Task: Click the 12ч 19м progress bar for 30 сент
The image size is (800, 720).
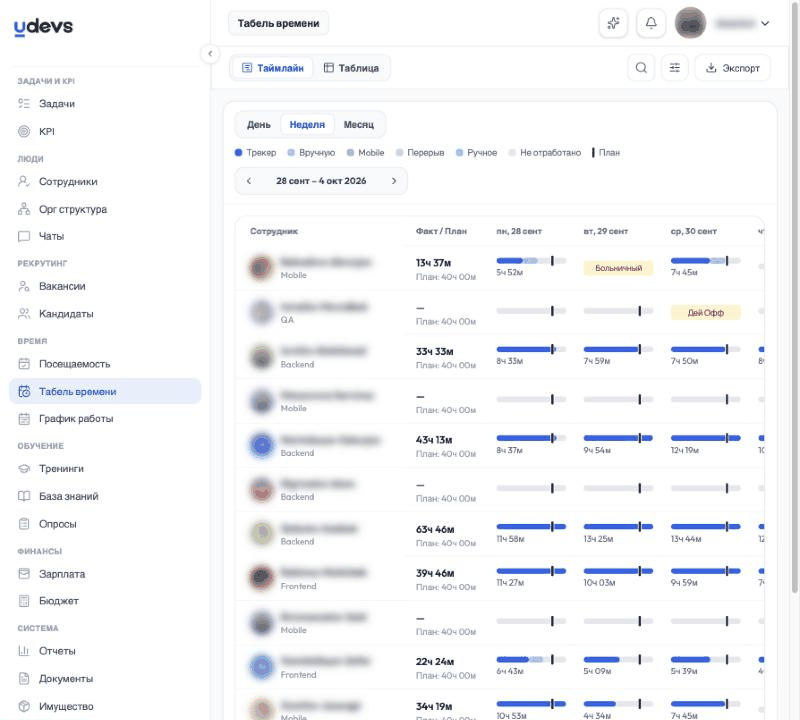Action: pos(706,438)
